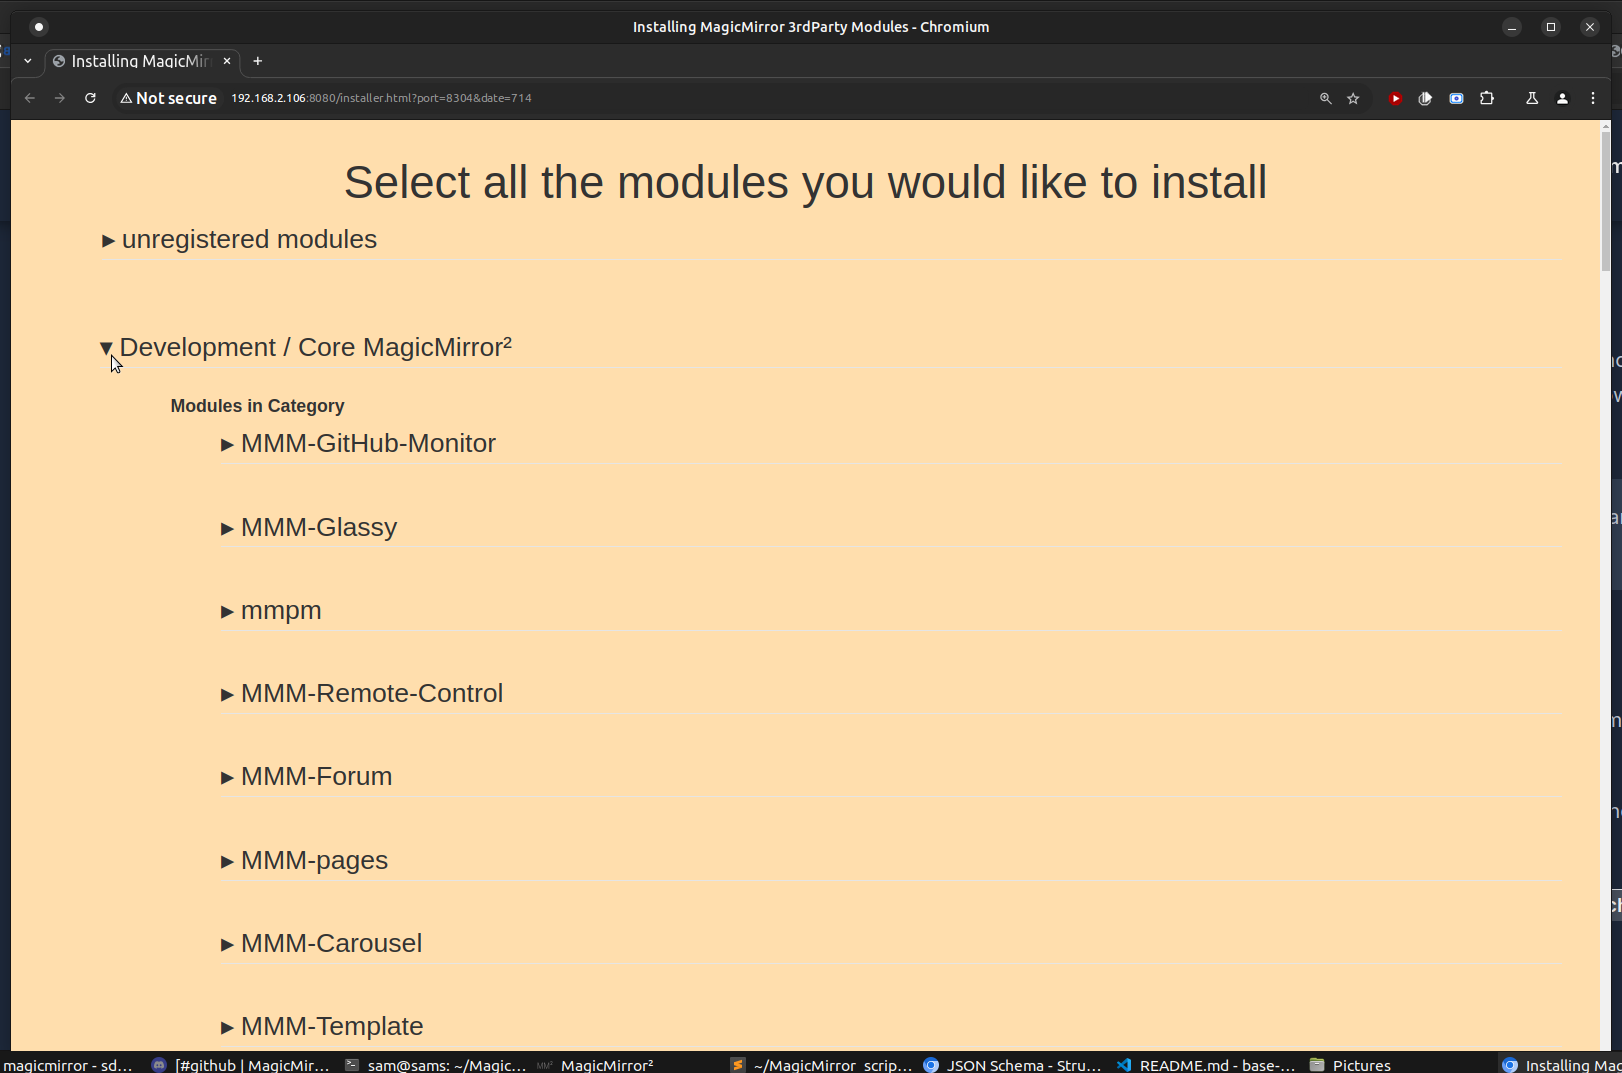Expand unregistered modules section
This screenshot has width=1622, height=1073.
click(239, 240)
